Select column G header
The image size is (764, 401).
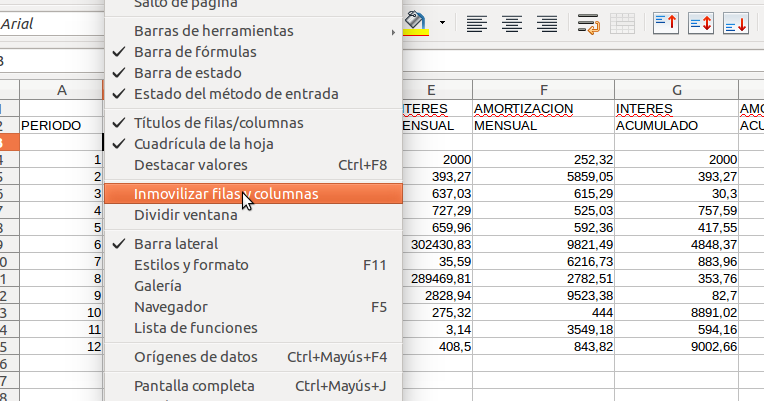677,90
